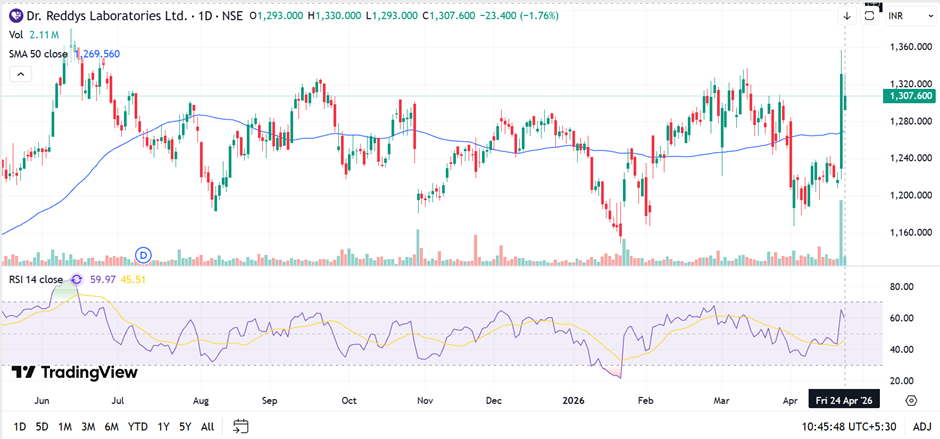This screenshot has width=940, height=439.
Task: Click the dividend 'D' marker on the chart
Action: pyautogui.click(x=143, y=254)
